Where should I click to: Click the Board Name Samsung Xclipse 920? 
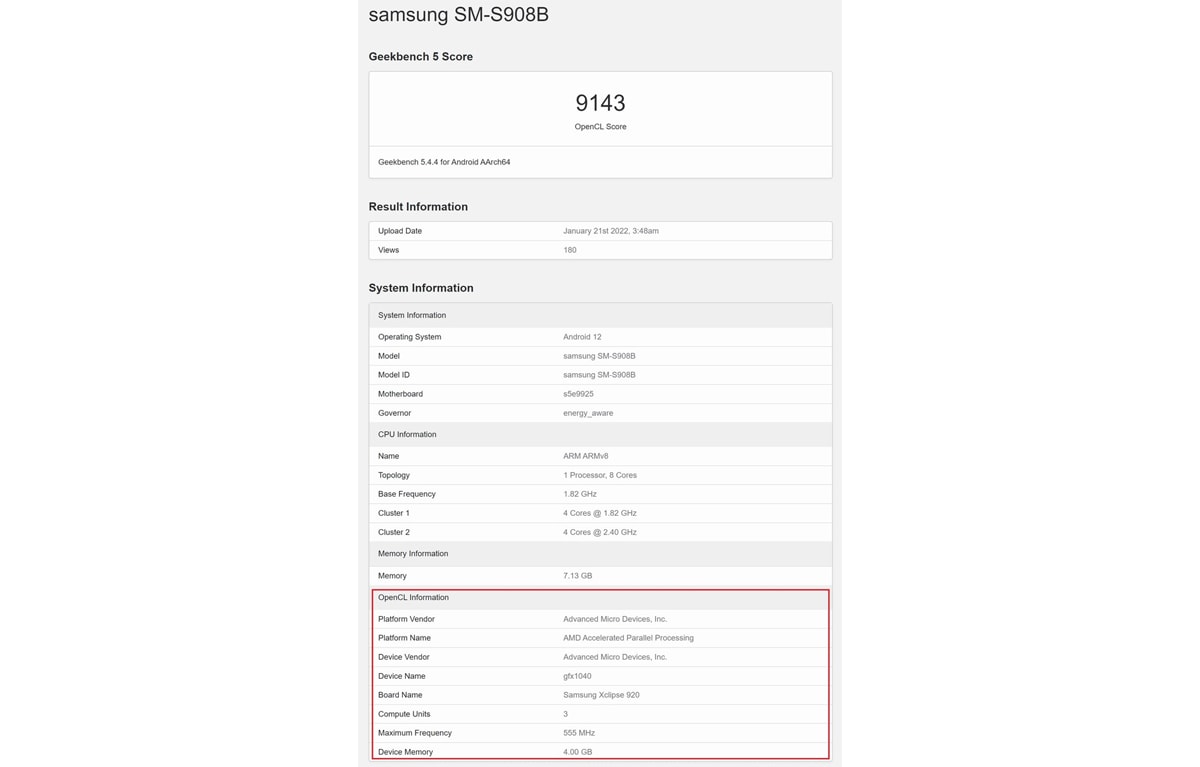pyautogui.click(x=601, y=695)
